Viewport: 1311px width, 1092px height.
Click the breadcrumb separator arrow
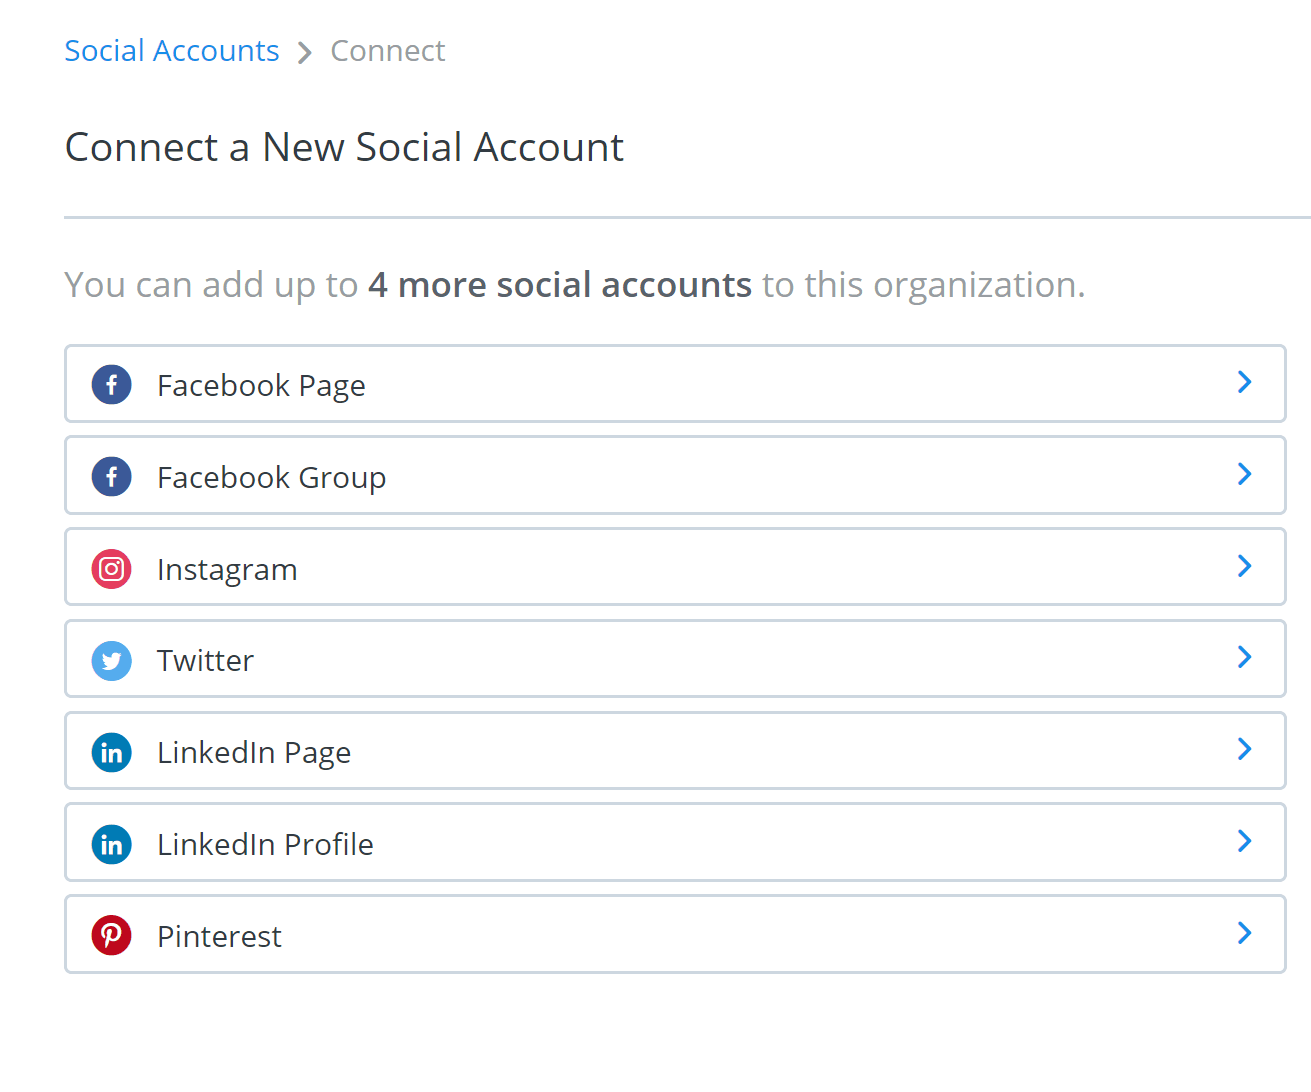305,52
